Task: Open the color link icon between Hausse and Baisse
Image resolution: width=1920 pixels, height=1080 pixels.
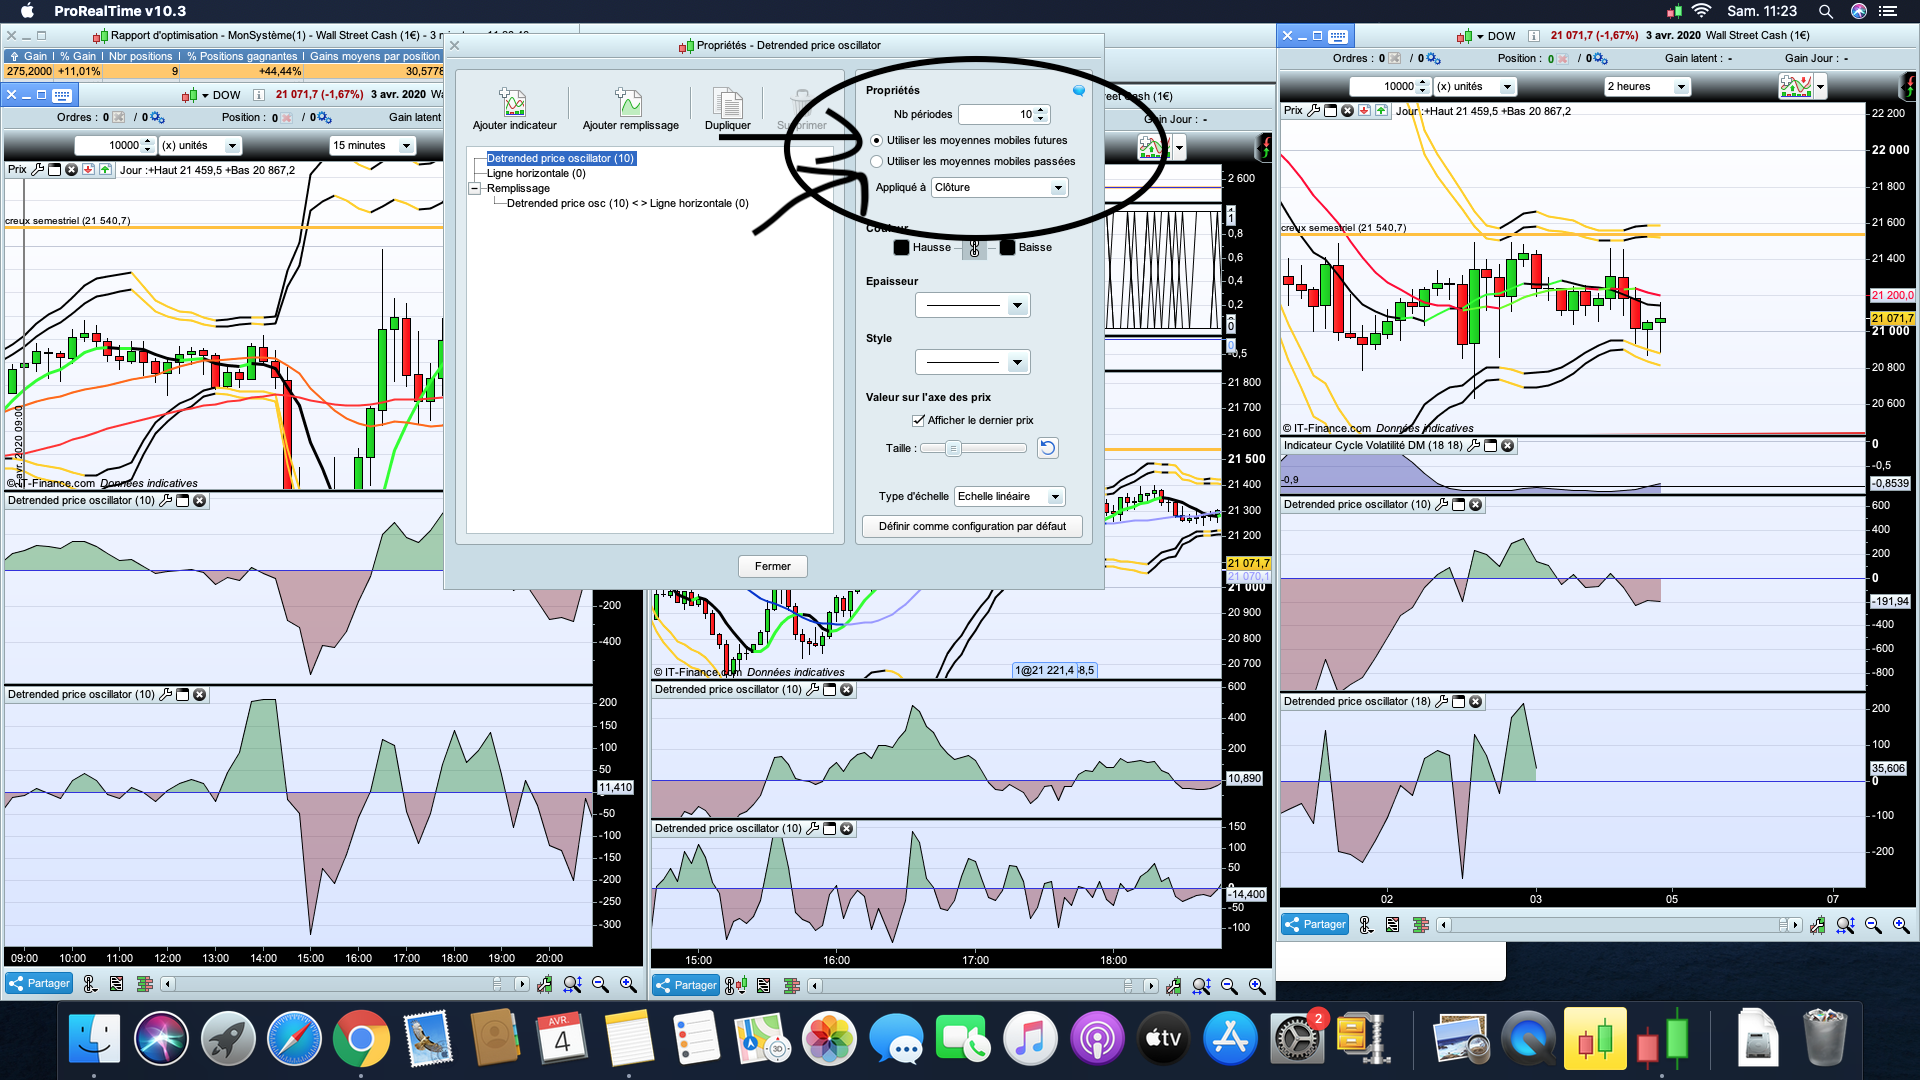Action: point(974,248)
